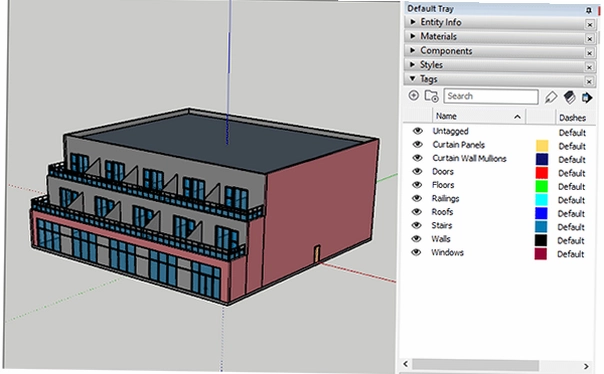The image size is (604, 374).
Task: Select the Roofs tag row
Action: (x=497, y=212)
